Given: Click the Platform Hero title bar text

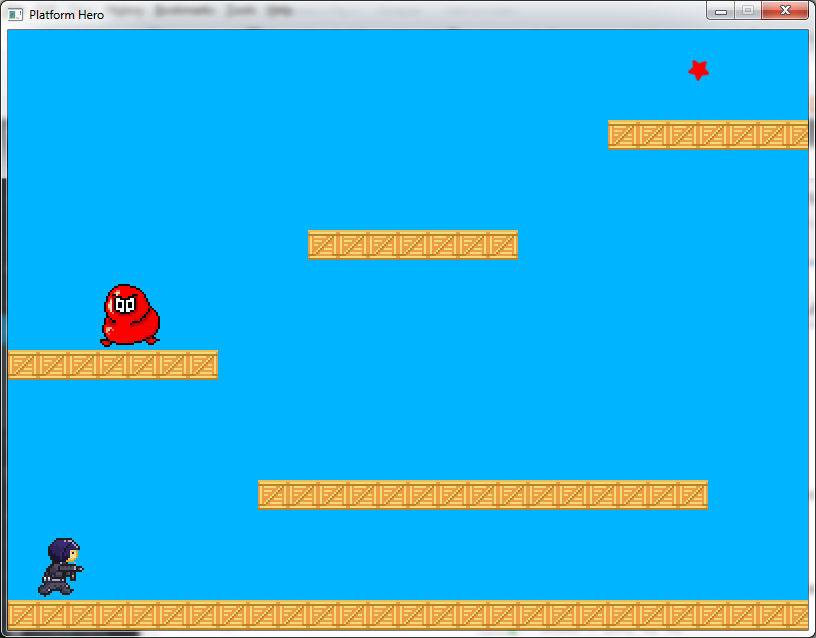Looking at the screenshot, I should coord(67,15).
